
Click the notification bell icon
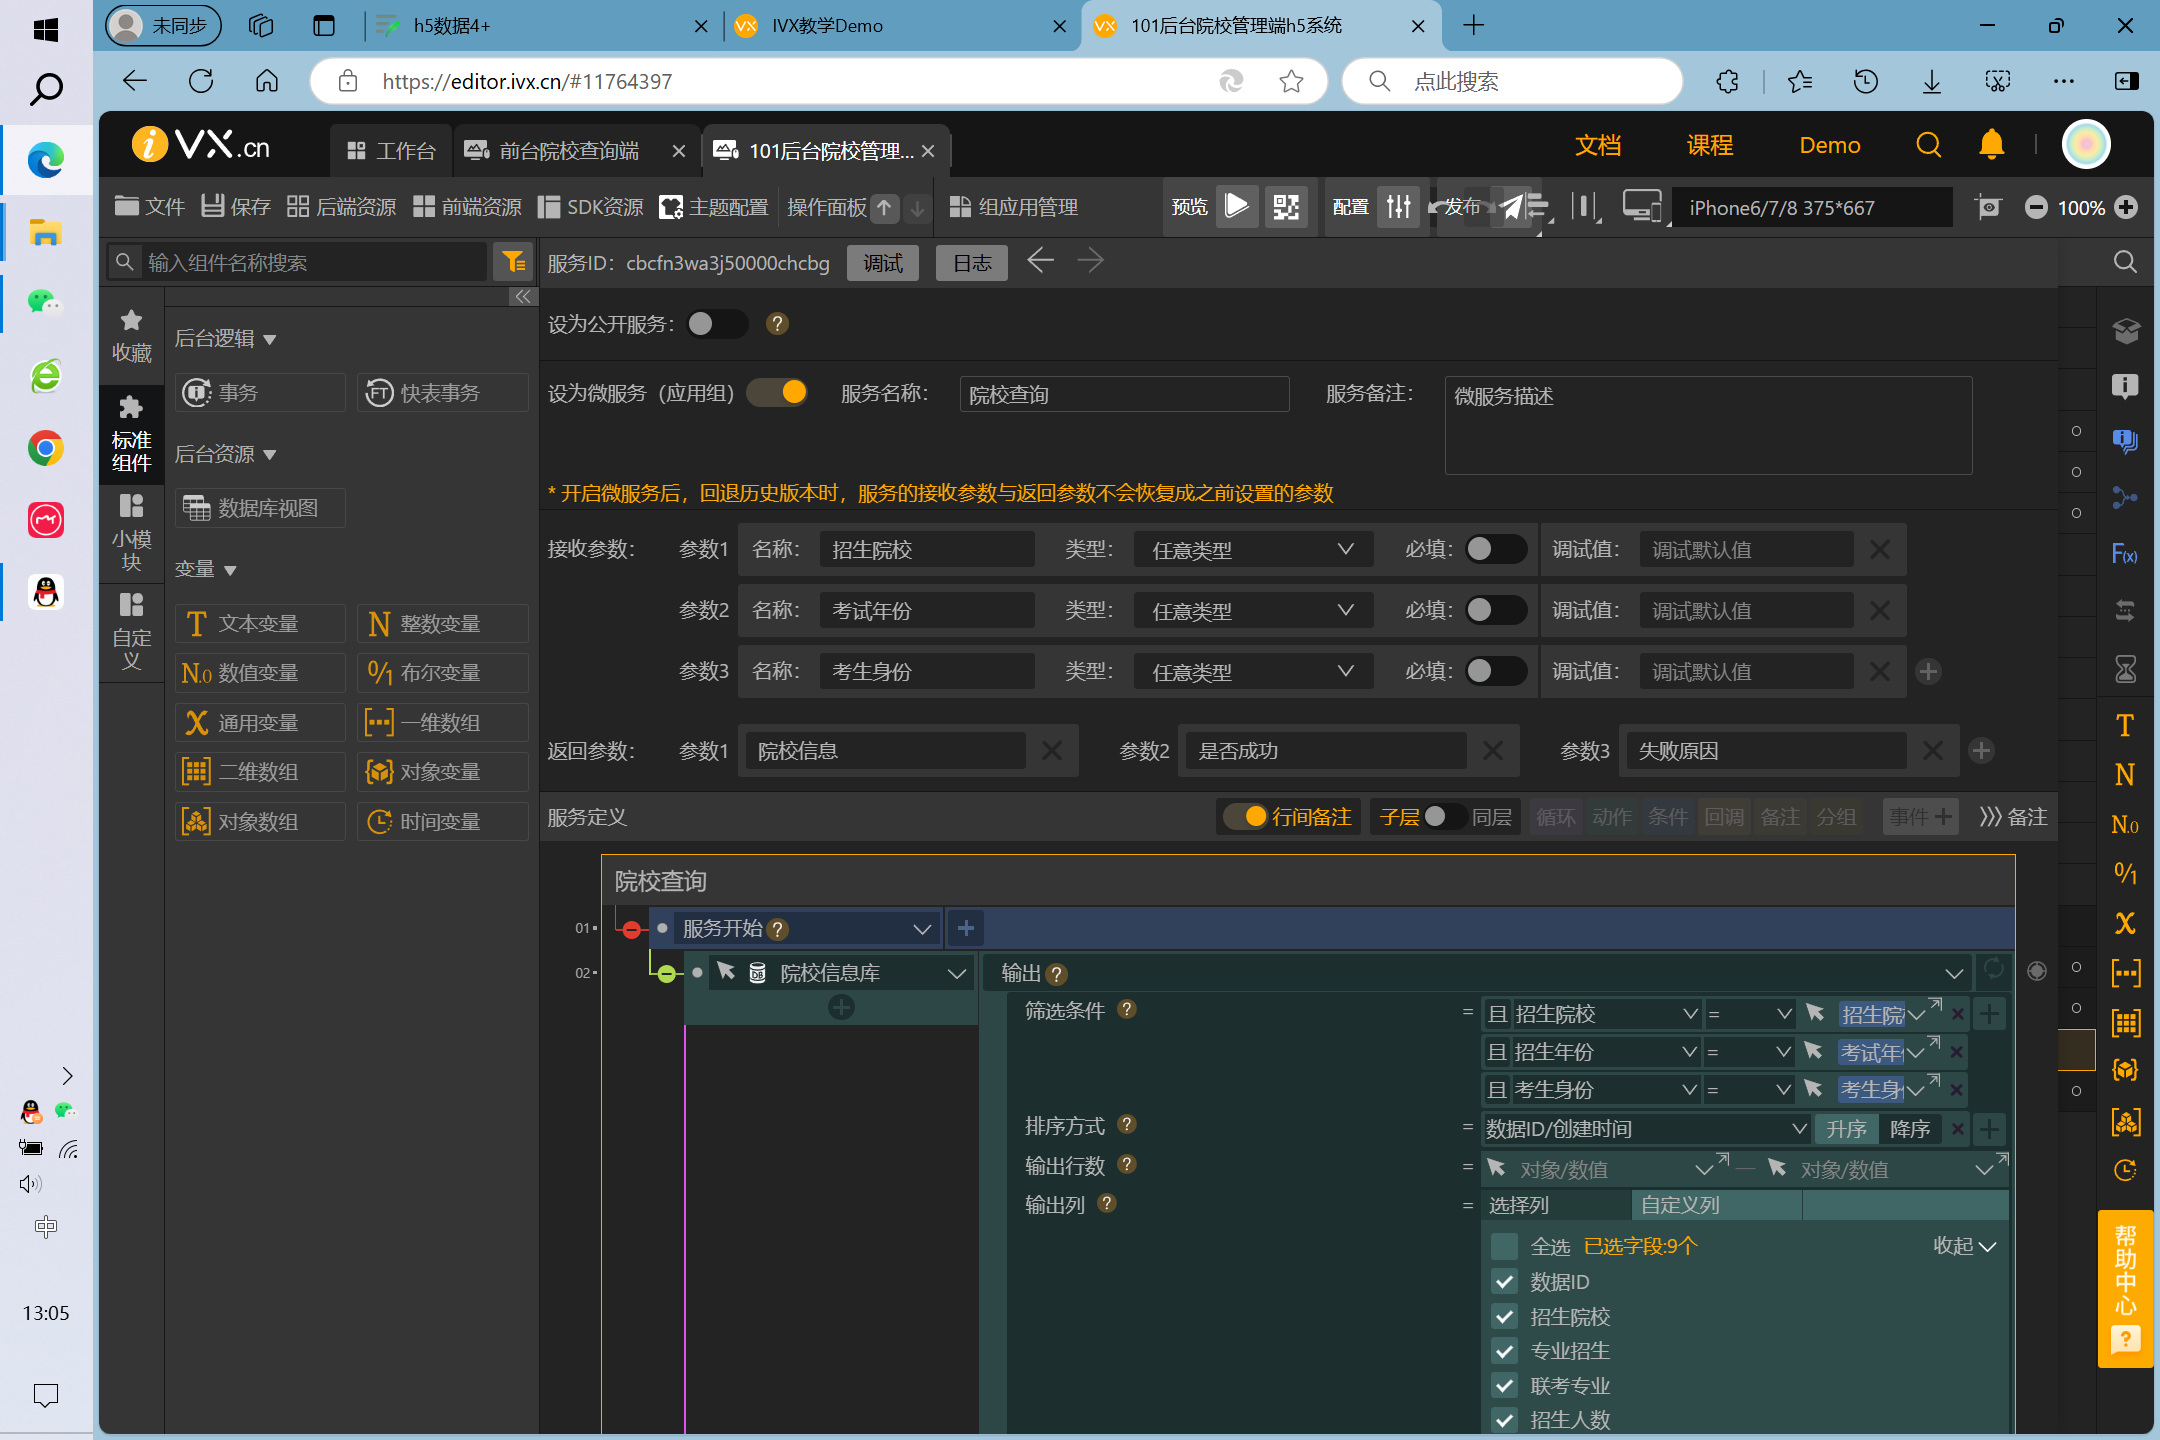(x=1991, y=145)
